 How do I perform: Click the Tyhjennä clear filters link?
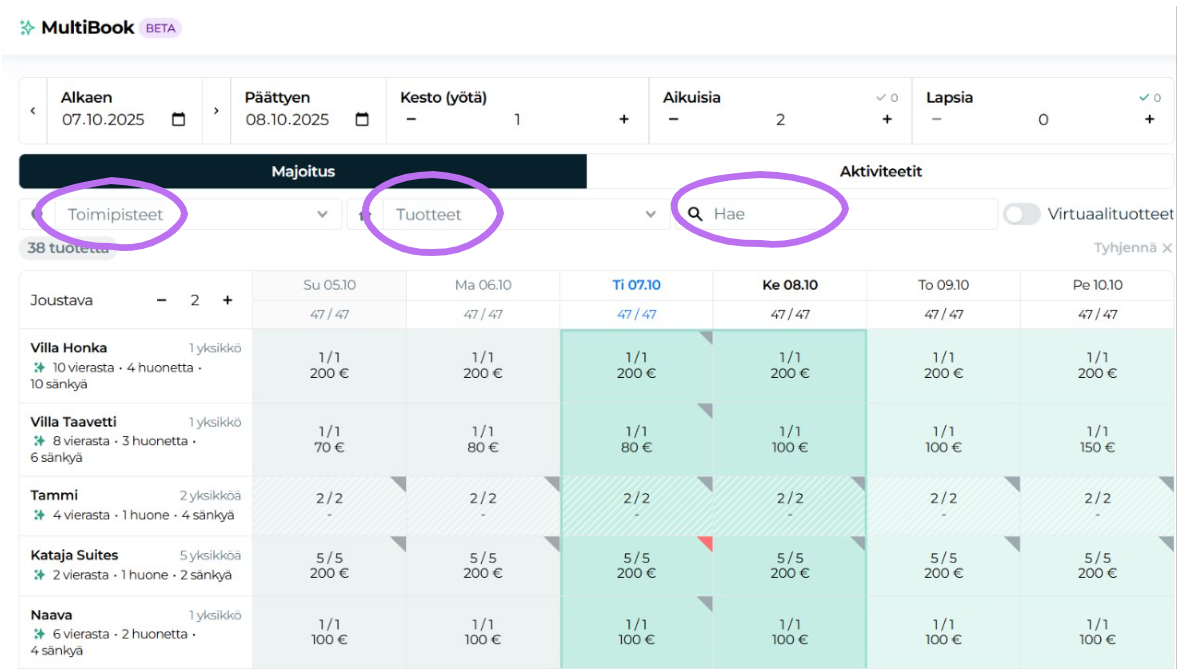click(x=1132, y=247)
